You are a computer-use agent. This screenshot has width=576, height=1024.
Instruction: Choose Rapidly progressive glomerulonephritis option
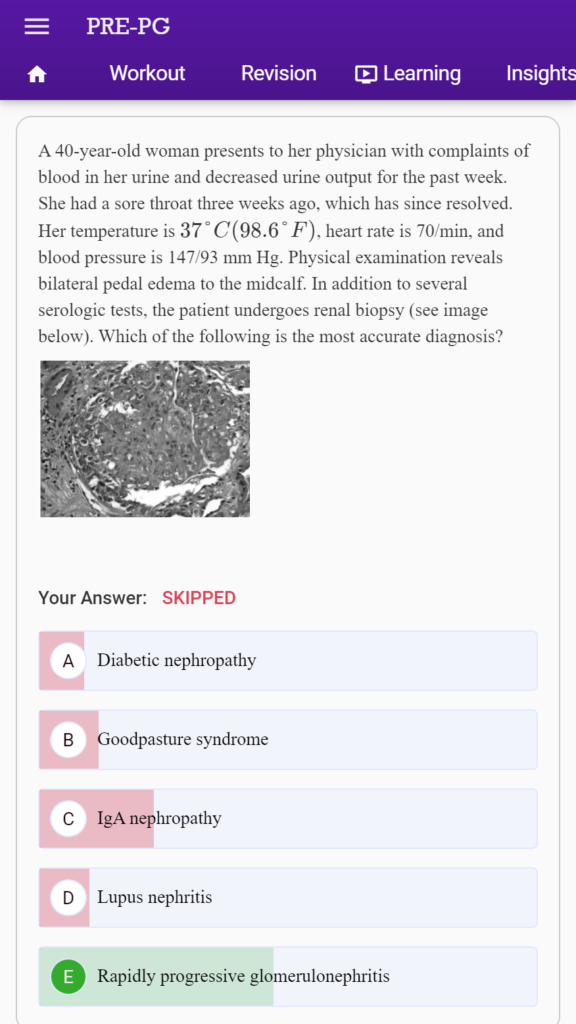tap(288, 977)
